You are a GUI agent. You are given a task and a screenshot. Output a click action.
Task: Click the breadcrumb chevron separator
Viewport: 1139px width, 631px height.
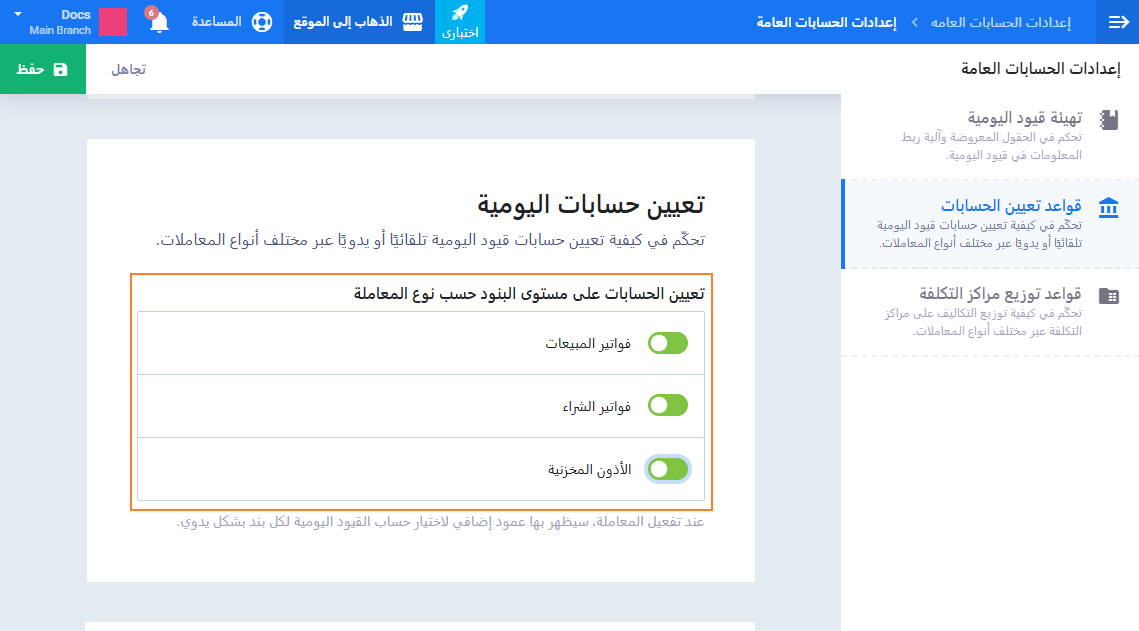coord(914,22)
